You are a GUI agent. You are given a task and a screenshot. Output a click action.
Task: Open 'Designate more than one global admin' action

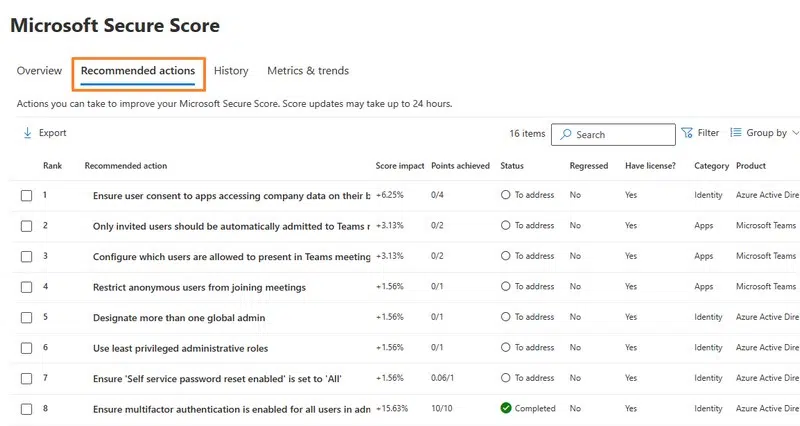click(x=179, y=318)
